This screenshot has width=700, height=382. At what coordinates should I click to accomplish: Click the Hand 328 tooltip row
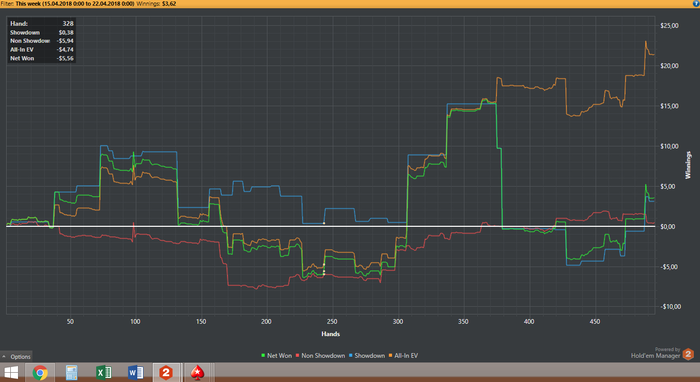[x=42, y=24]
